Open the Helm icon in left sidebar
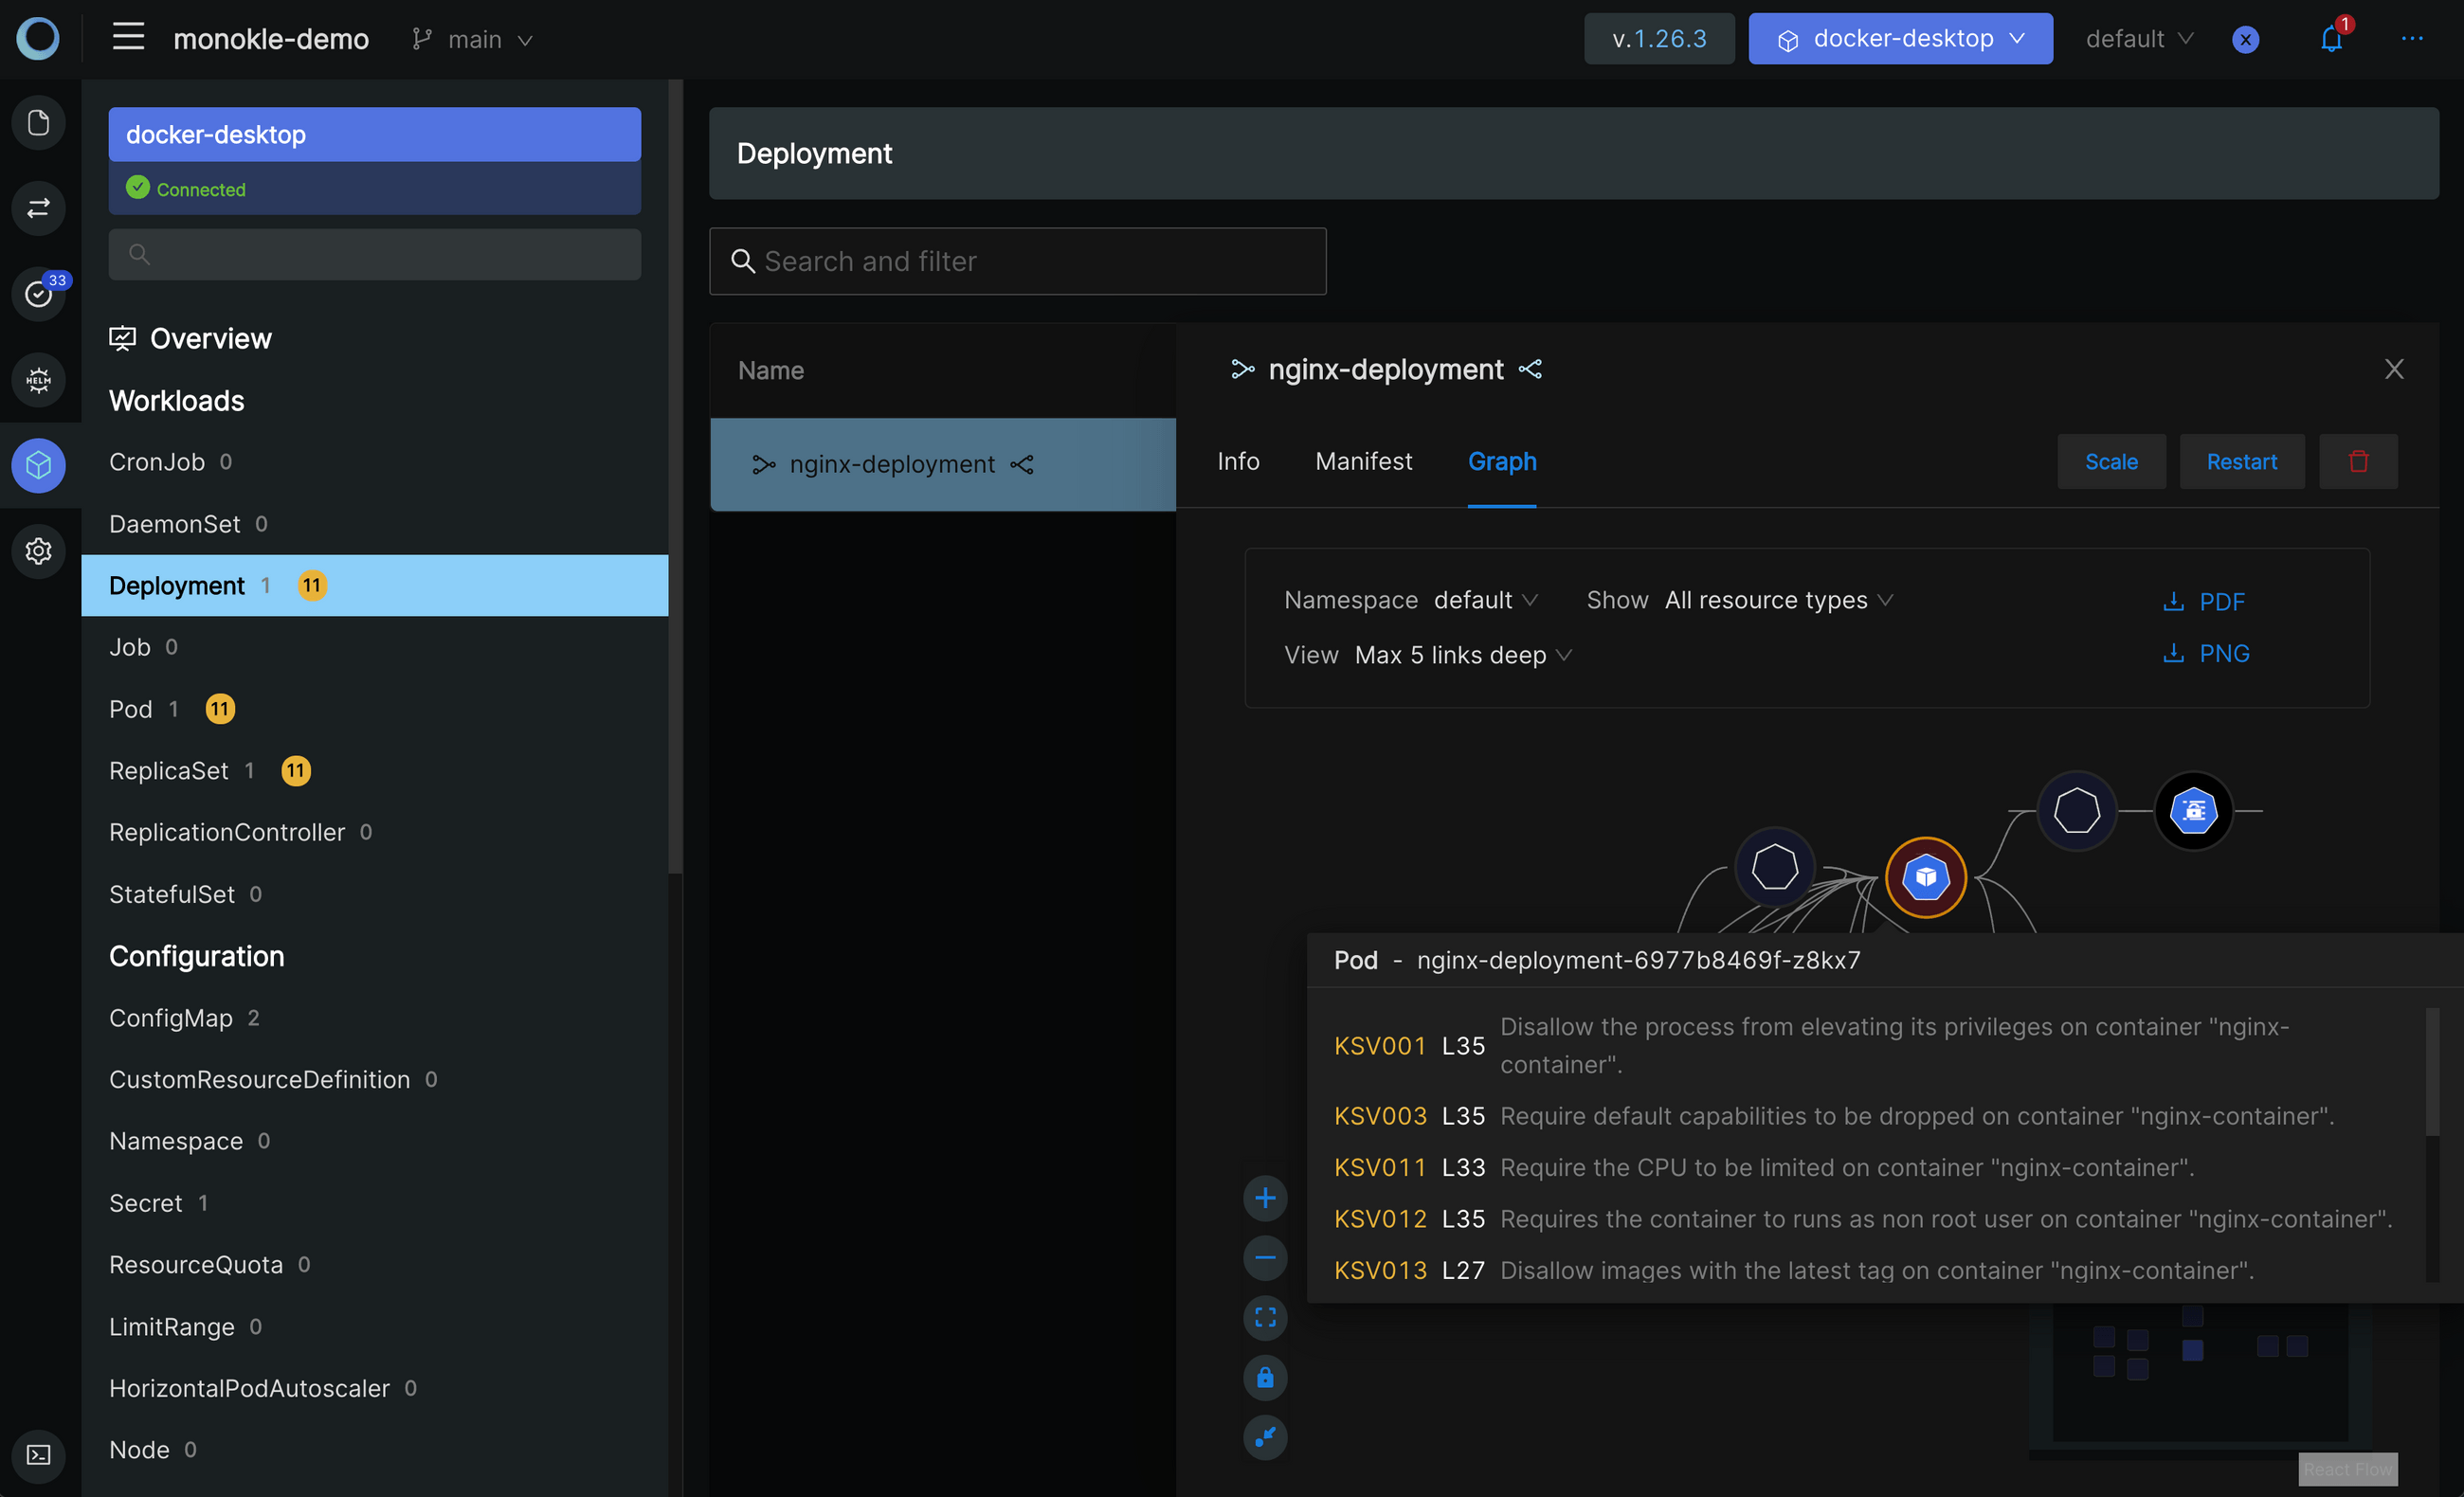2464x1497 pixels. coord(38,380)
